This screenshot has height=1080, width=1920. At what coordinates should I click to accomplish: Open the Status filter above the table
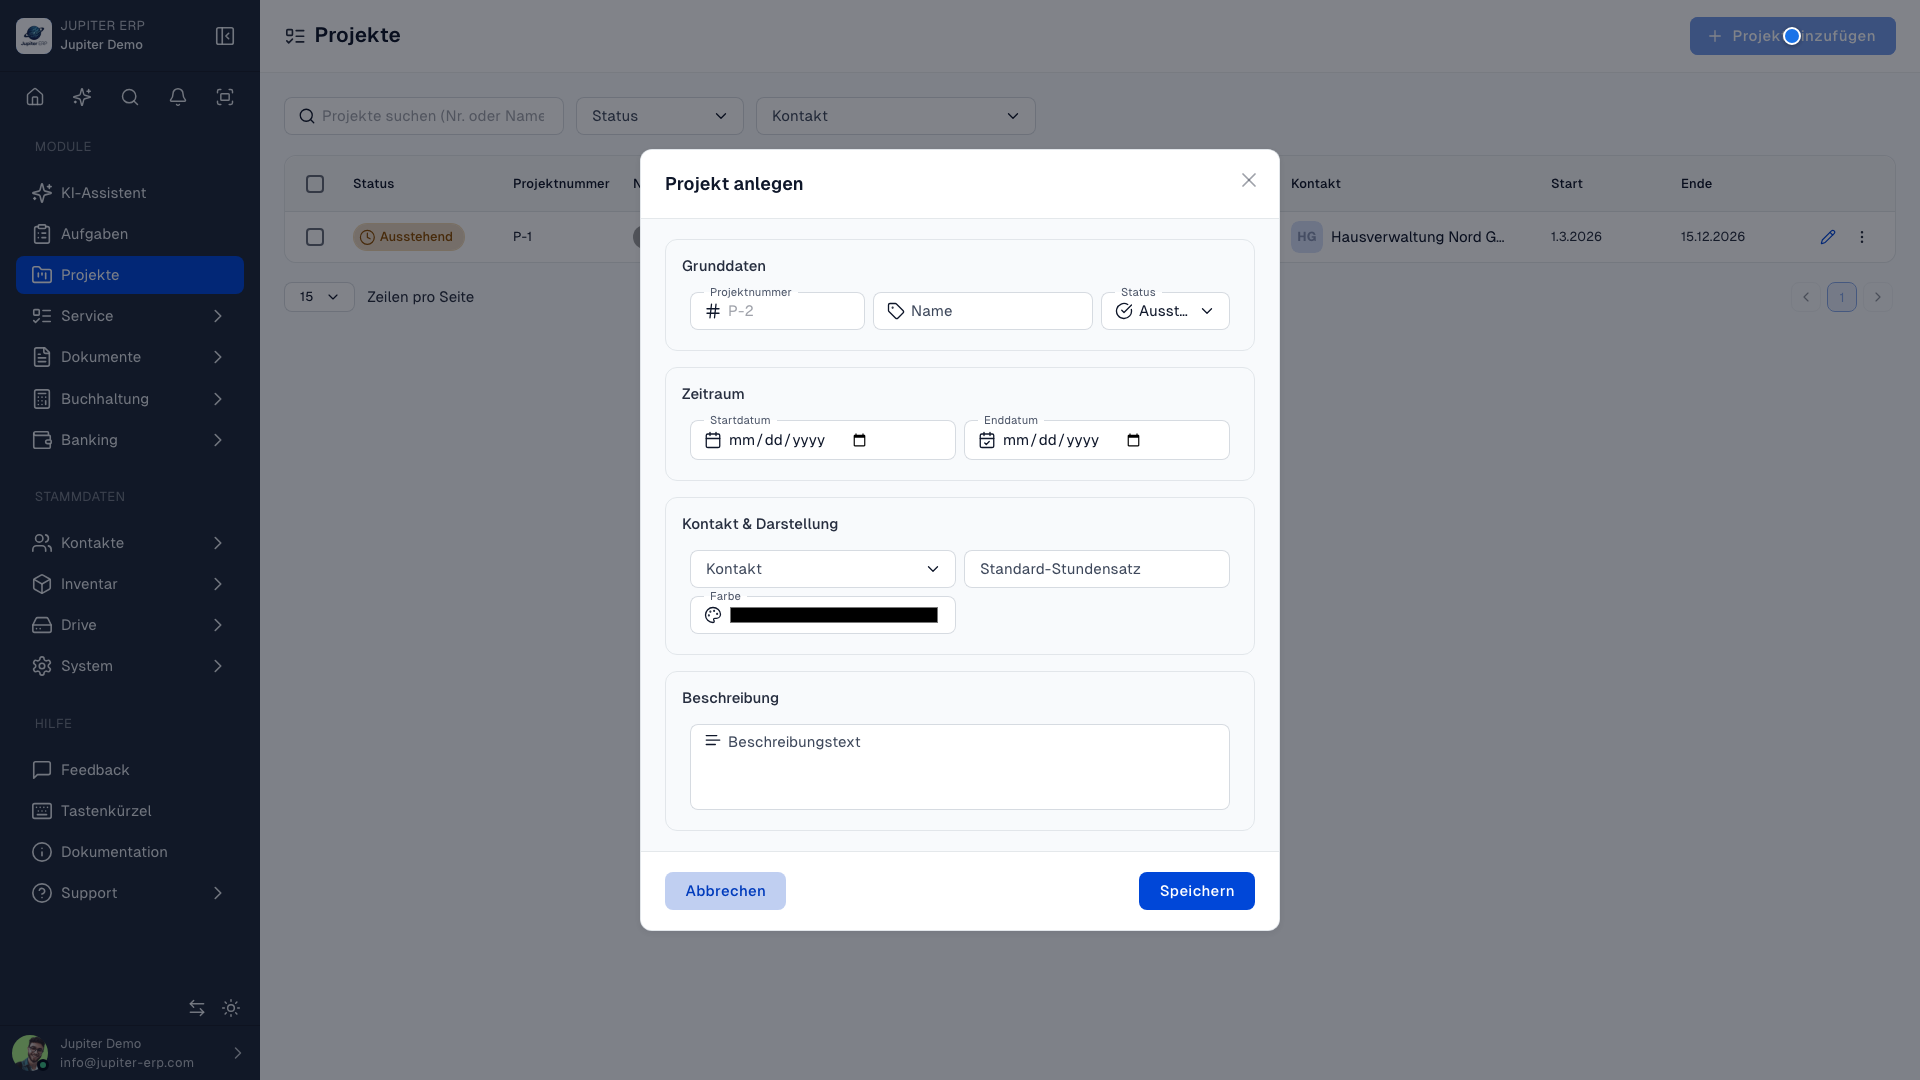660,116
